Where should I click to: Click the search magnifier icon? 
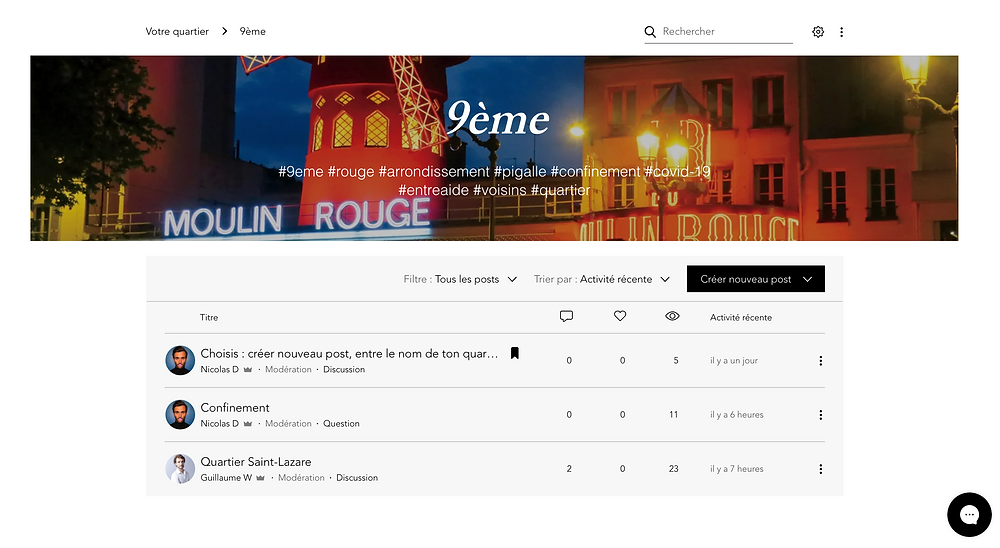click(x=650, y=31)
